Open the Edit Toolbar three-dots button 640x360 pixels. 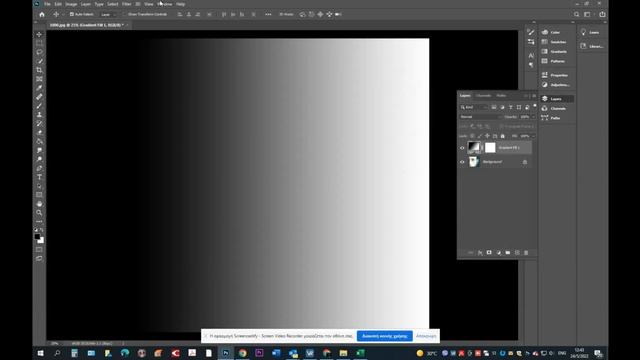(x=39, y=222)
